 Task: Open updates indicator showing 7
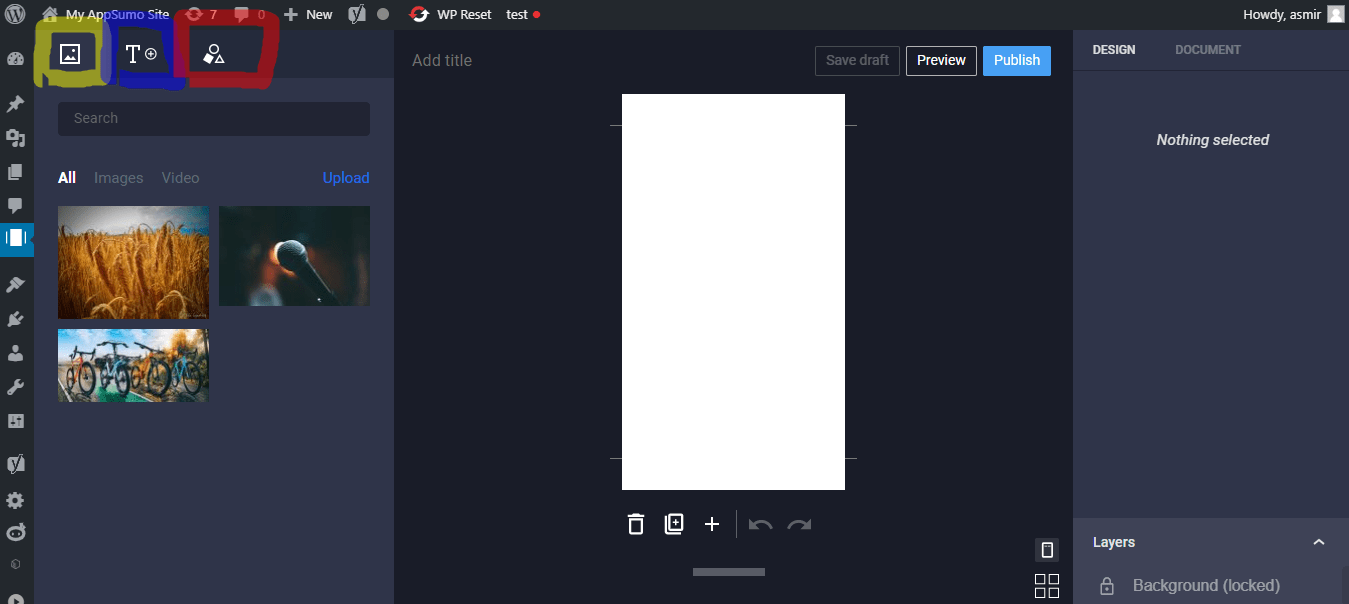(201, 15)
